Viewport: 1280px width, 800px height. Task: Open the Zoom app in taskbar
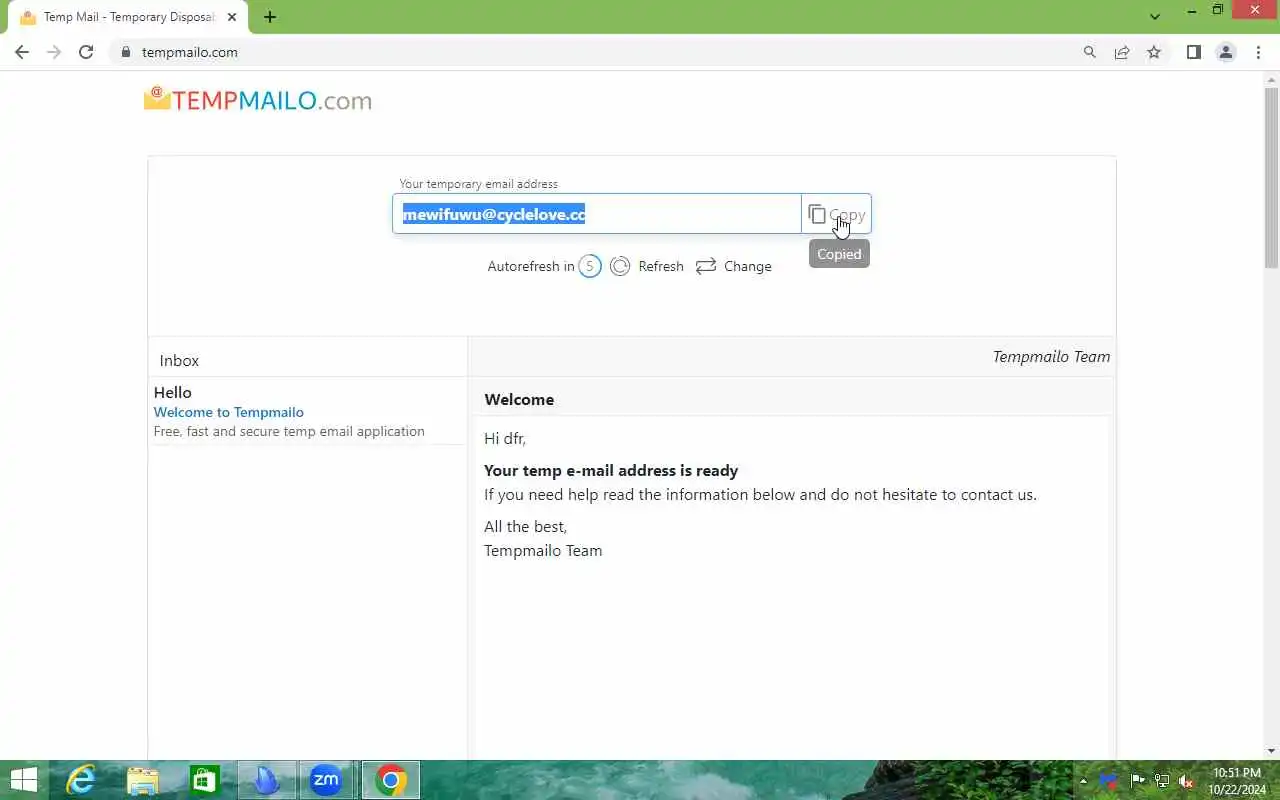(x=326, y=780)
